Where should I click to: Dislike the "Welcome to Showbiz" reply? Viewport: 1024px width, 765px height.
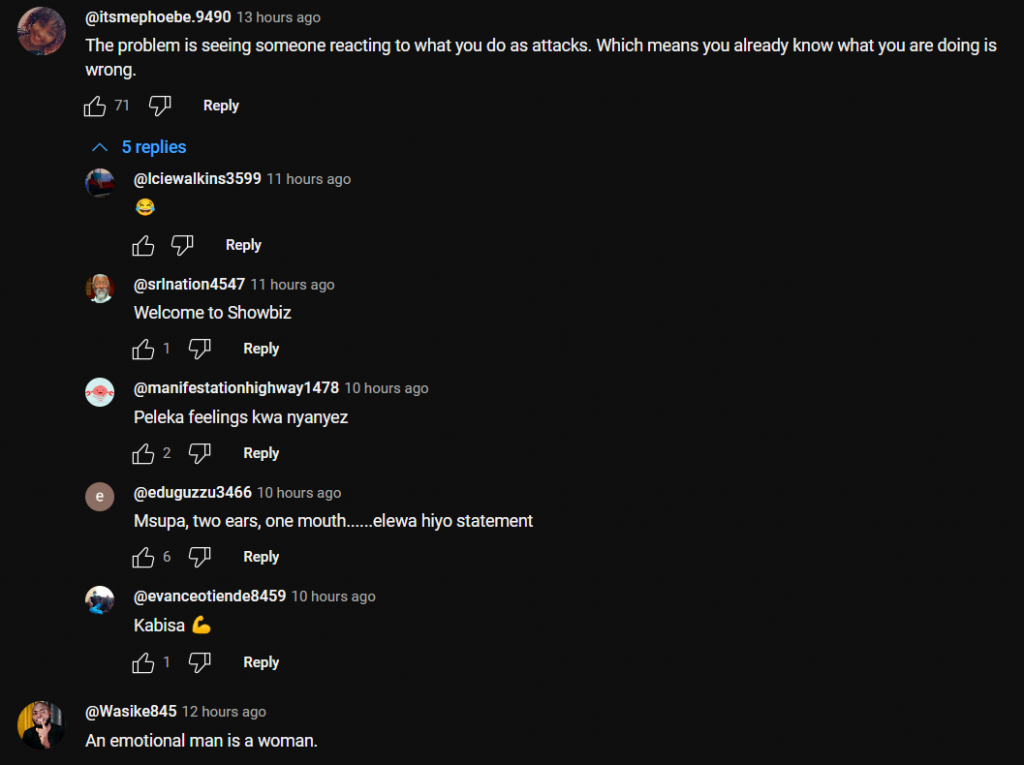click(x=200, y=349)
